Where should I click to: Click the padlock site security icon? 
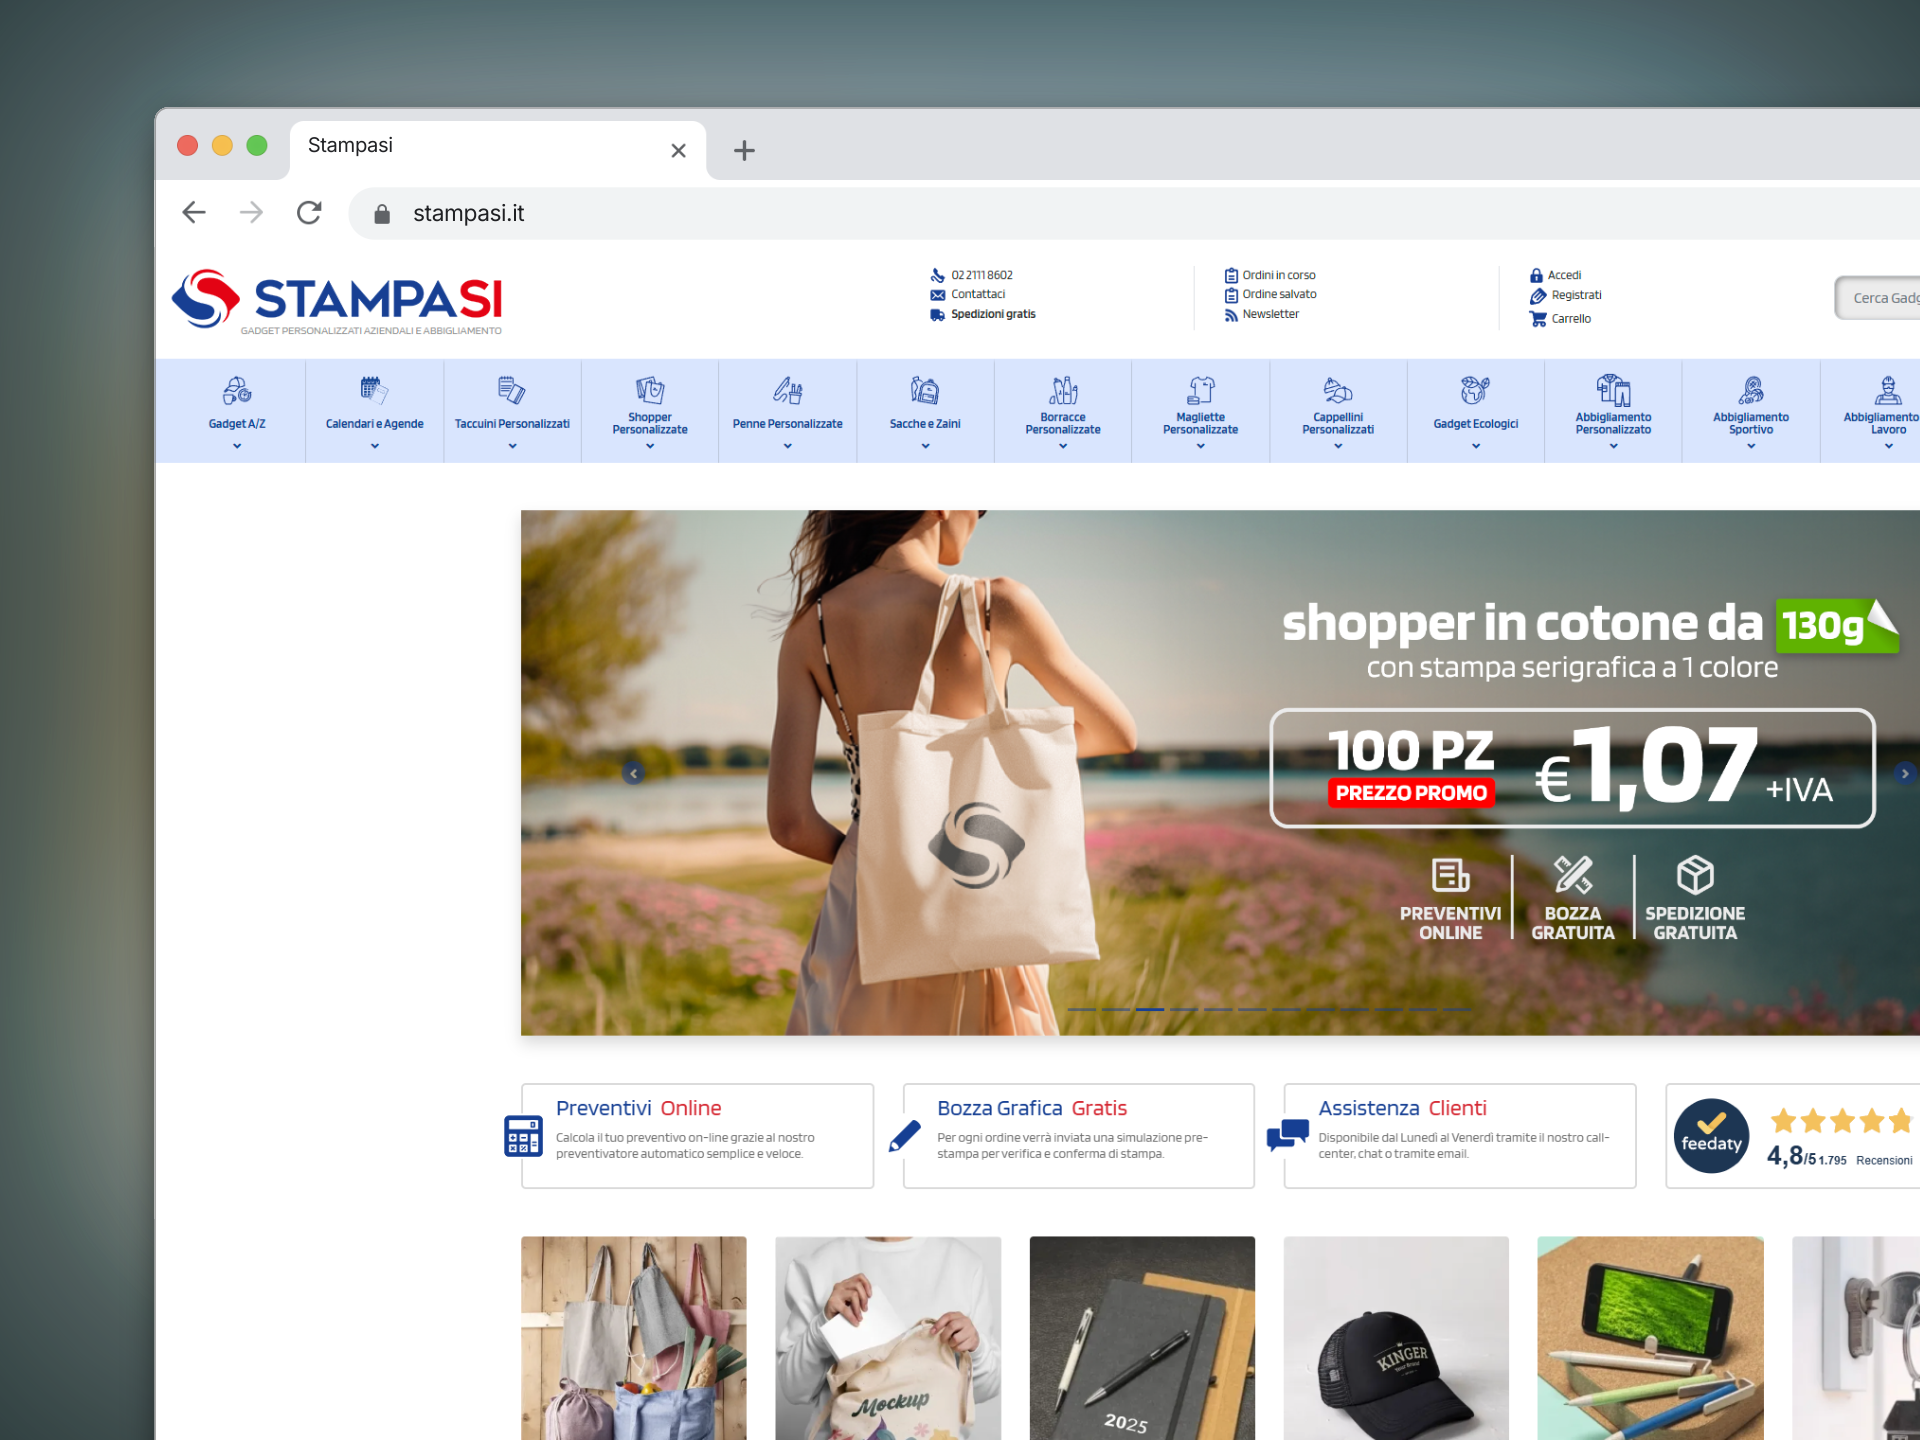coord(381,214)
